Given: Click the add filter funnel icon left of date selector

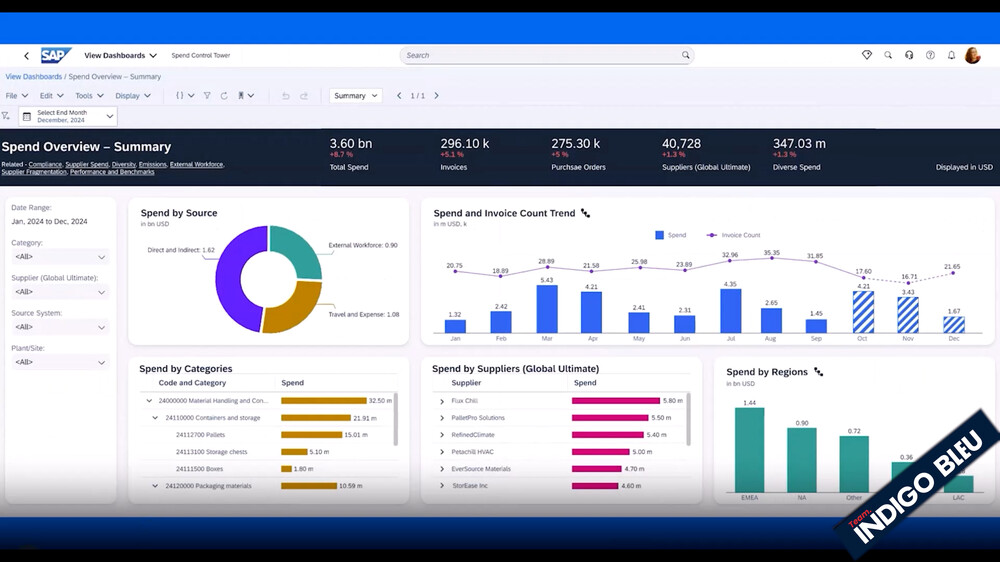Looking at the screenshot, I should click(6, 116).
